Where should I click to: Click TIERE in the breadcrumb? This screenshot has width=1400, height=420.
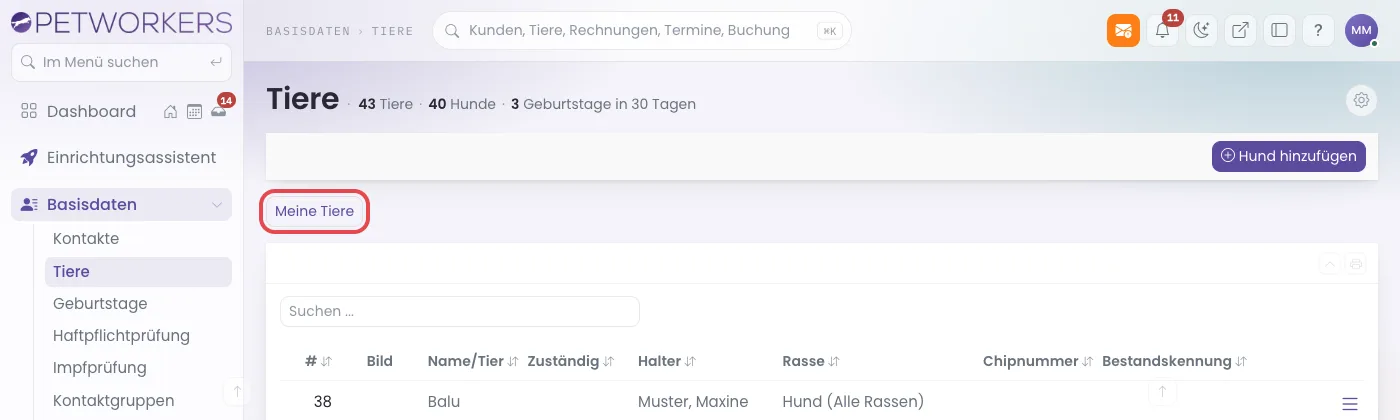click(x=393, y=31)
